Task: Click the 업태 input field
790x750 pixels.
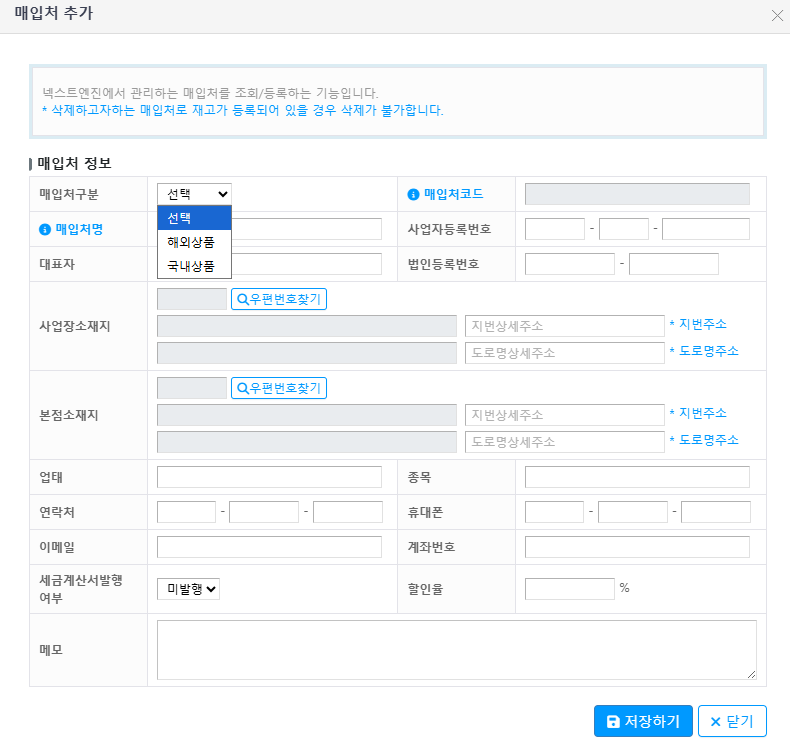Action: point(269,477)
